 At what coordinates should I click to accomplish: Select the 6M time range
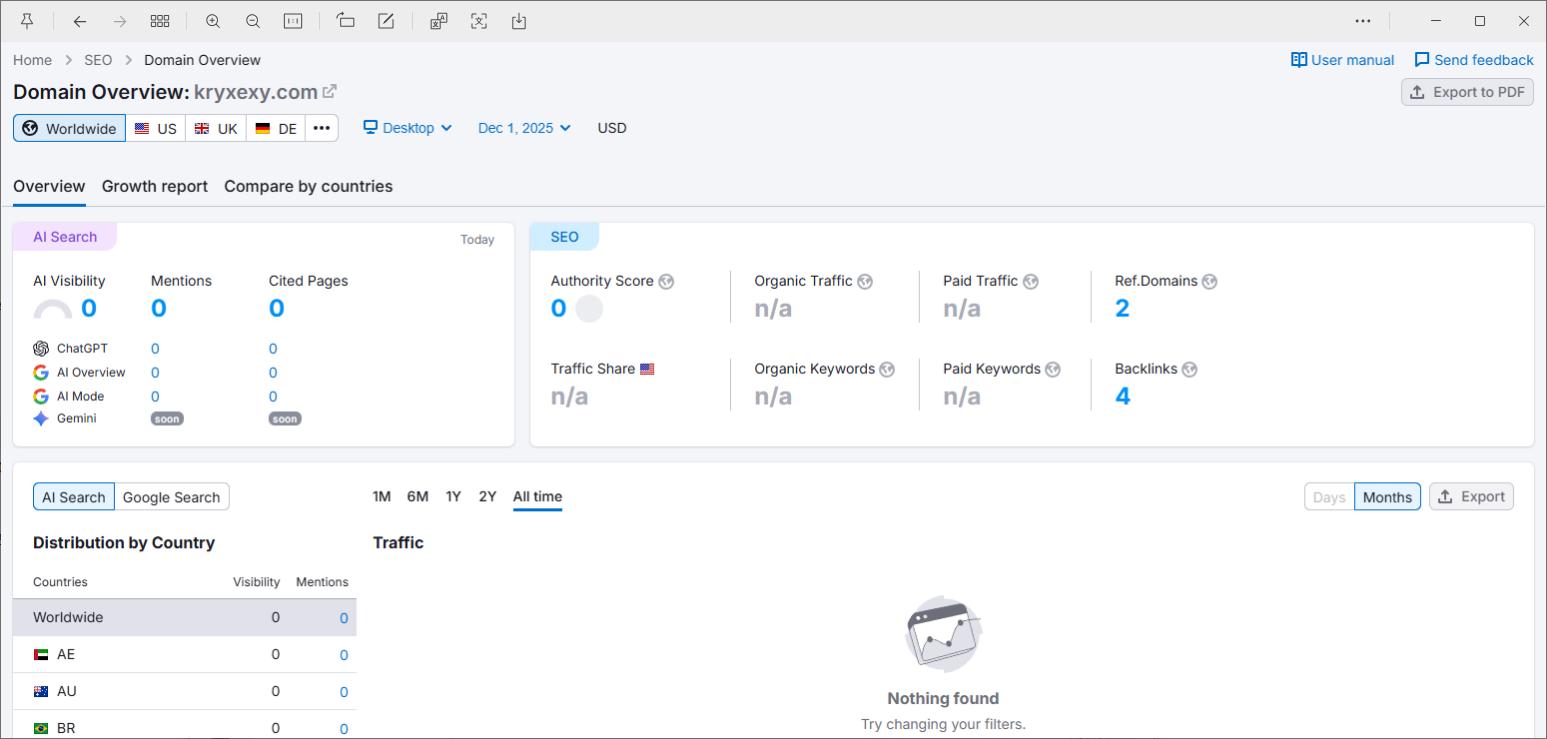pyautogui.click(x=417, y=497)
